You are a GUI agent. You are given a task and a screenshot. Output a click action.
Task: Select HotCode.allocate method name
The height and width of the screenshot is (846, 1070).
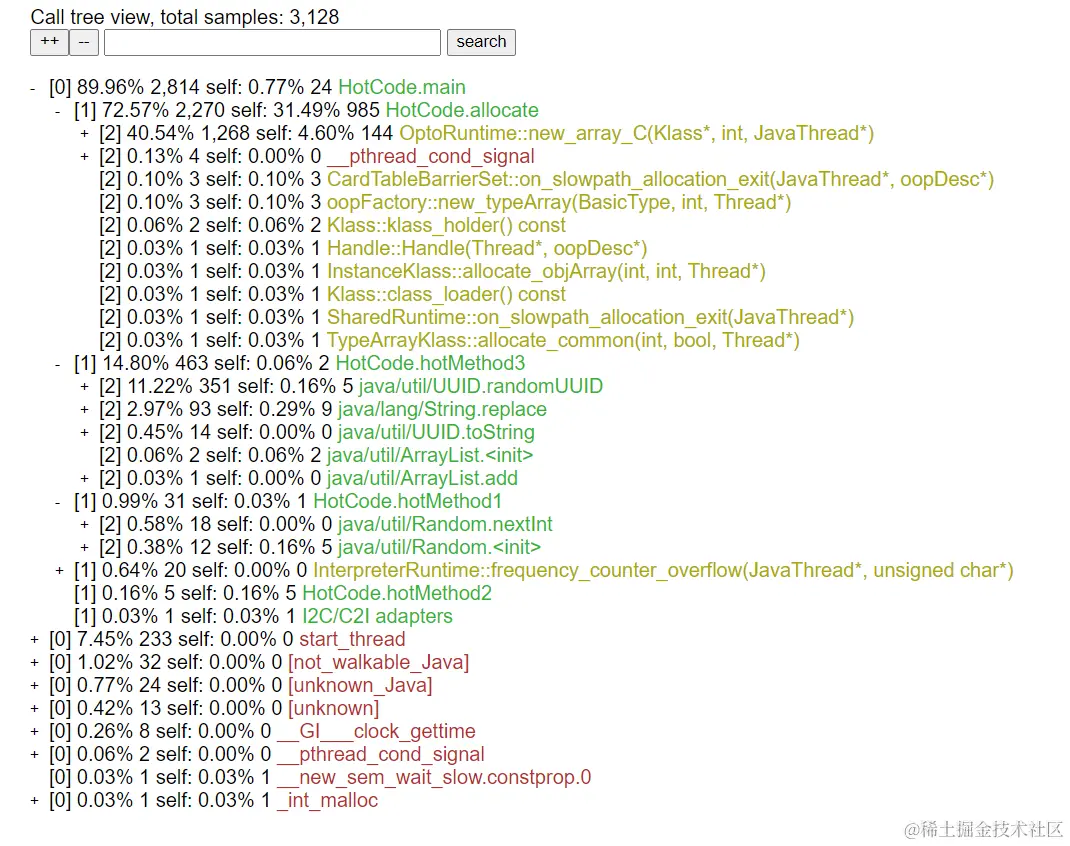tap(462, 111)
